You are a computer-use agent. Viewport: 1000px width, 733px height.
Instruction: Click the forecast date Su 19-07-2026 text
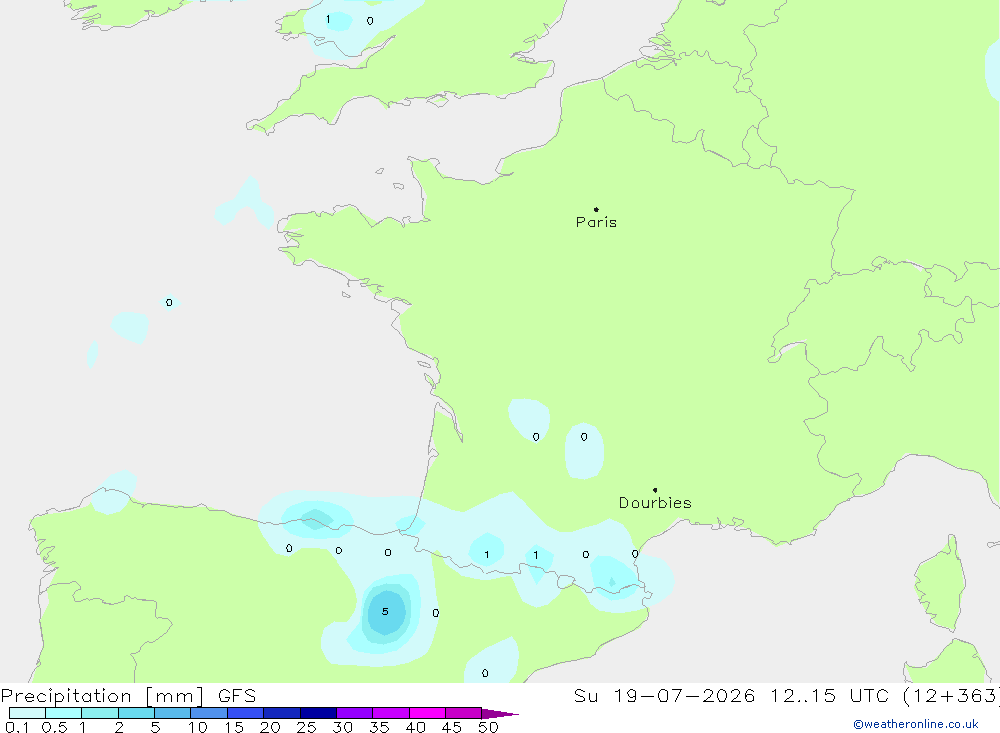(x=664, y=695)
